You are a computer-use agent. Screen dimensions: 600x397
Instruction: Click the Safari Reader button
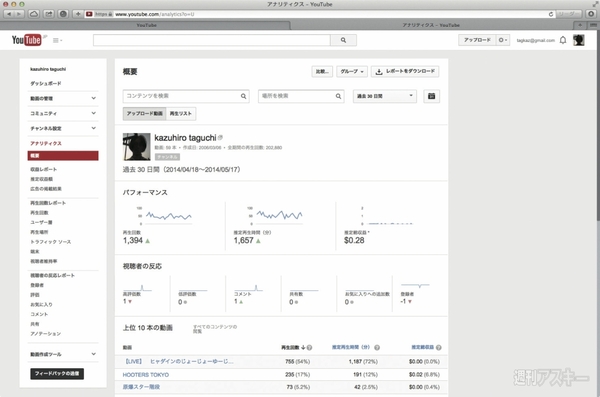click(568, 14)
